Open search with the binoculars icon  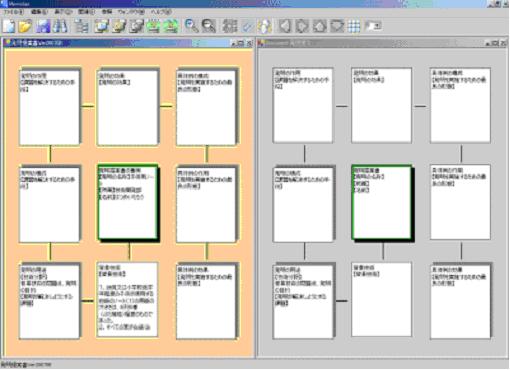point(60,26)
